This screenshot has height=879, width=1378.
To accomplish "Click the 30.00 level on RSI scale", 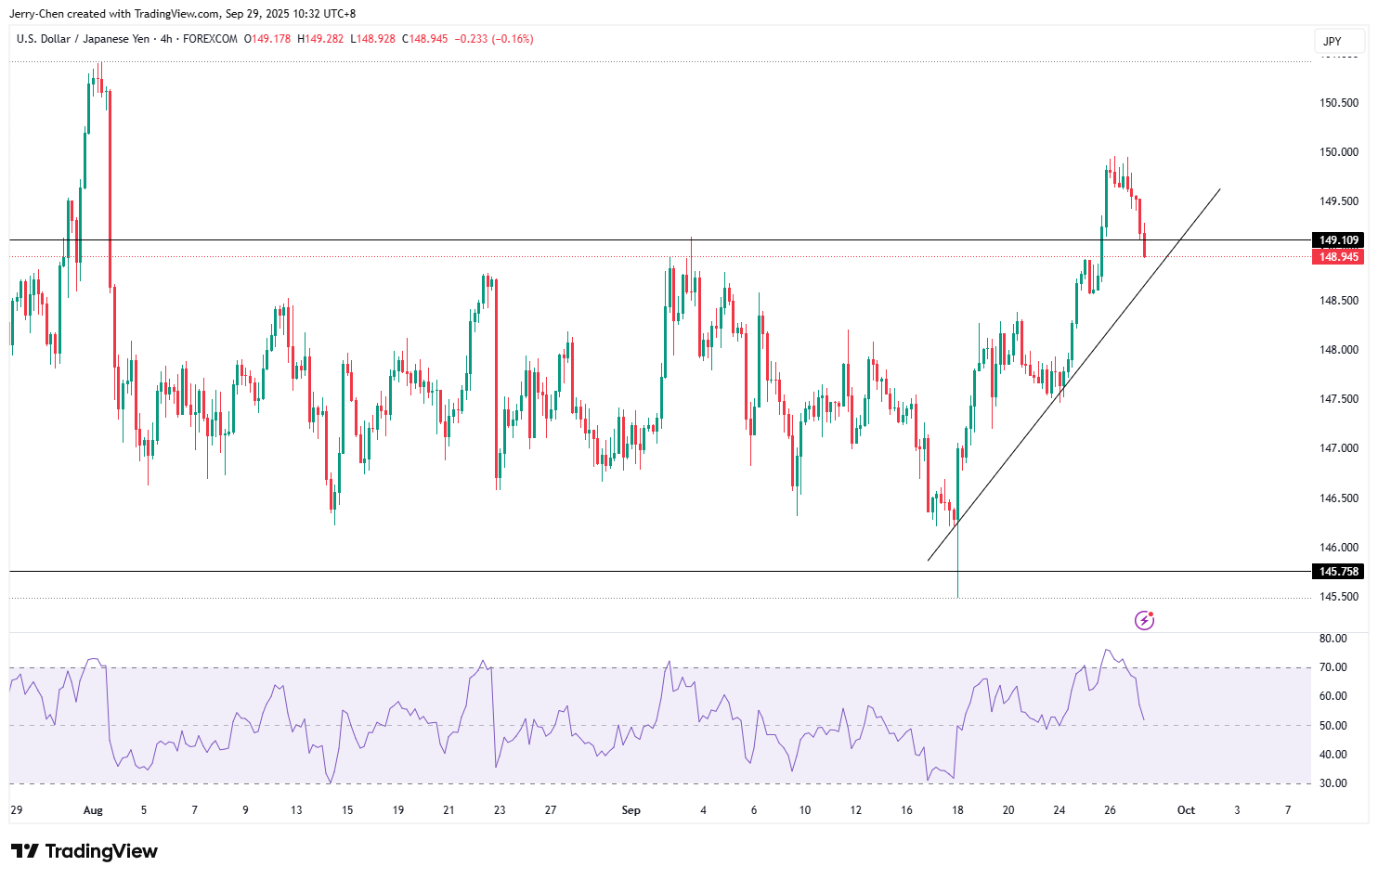I will [1332, 783].
